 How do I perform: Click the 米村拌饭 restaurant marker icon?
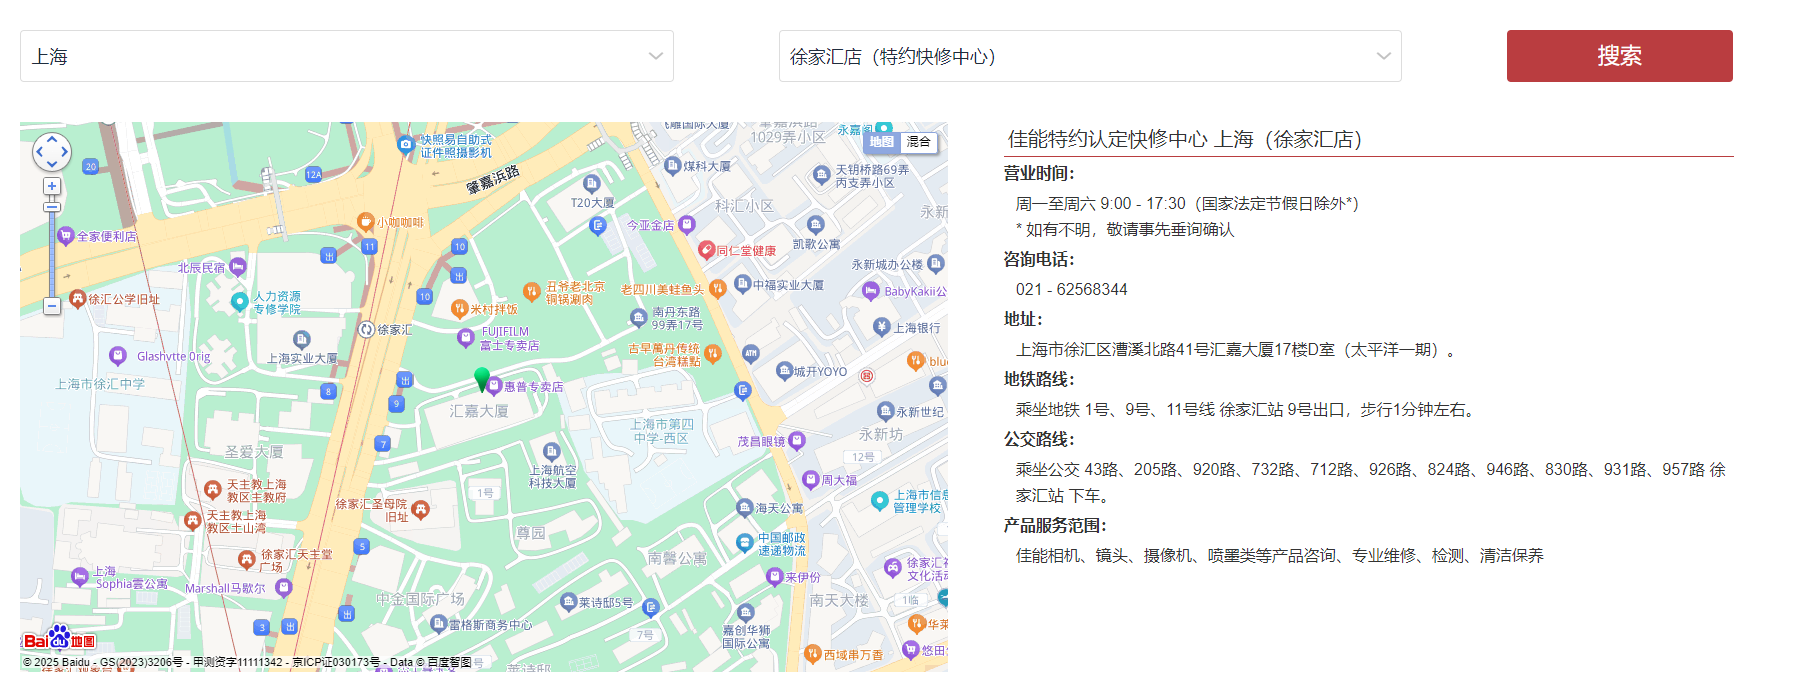click(459, 309)
